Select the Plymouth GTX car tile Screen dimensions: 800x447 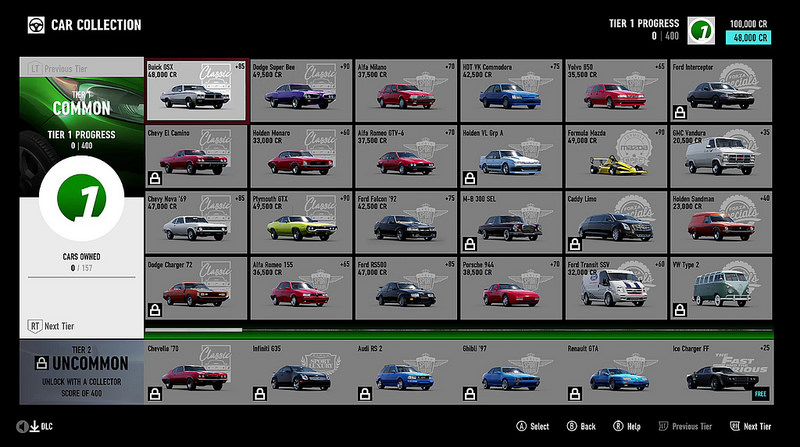coord(301,222)
